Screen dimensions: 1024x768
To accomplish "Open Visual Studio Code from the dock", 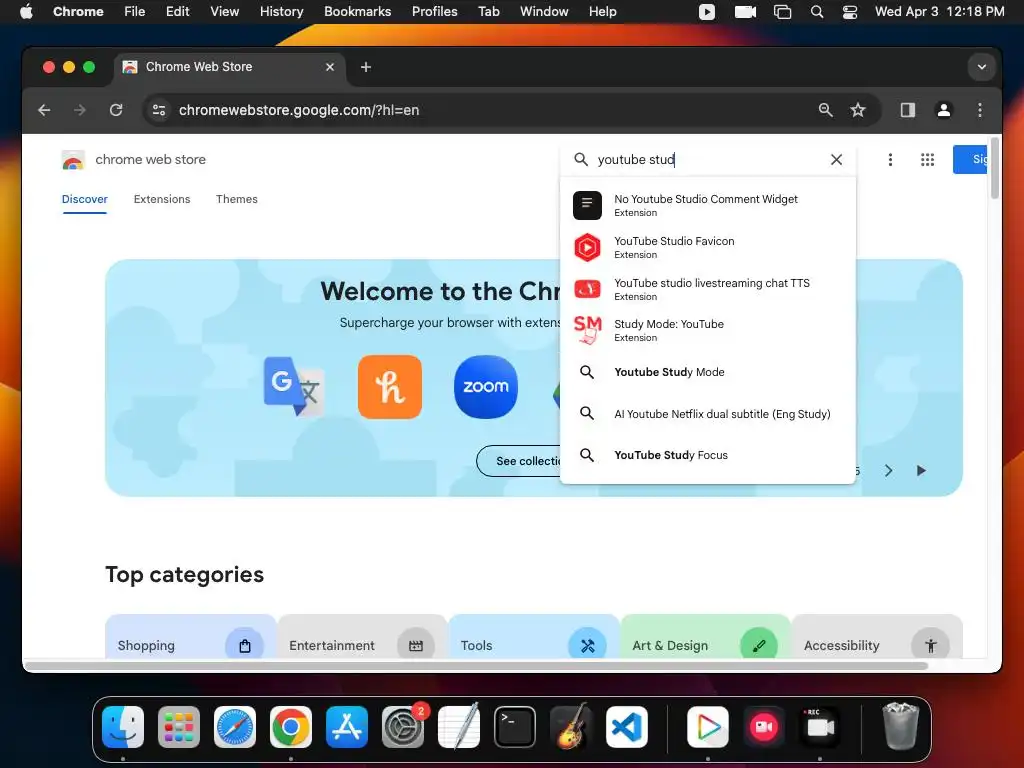I will (627, 727).
